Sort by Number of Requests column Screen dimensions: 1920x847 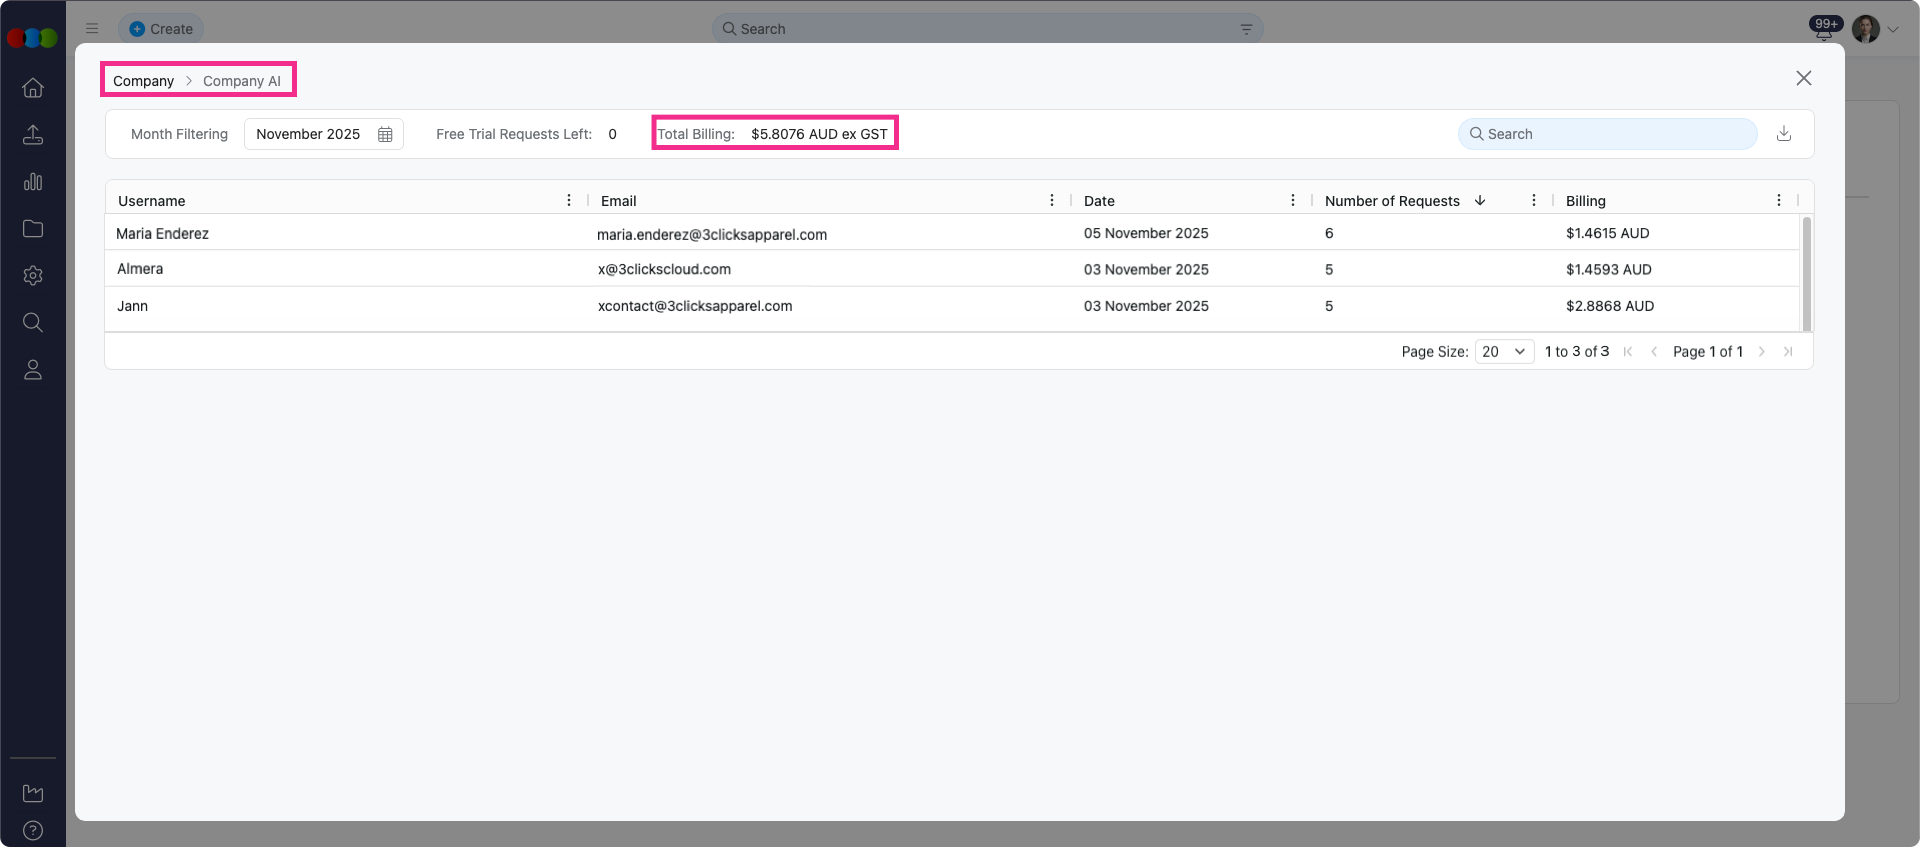[1392, 201]
